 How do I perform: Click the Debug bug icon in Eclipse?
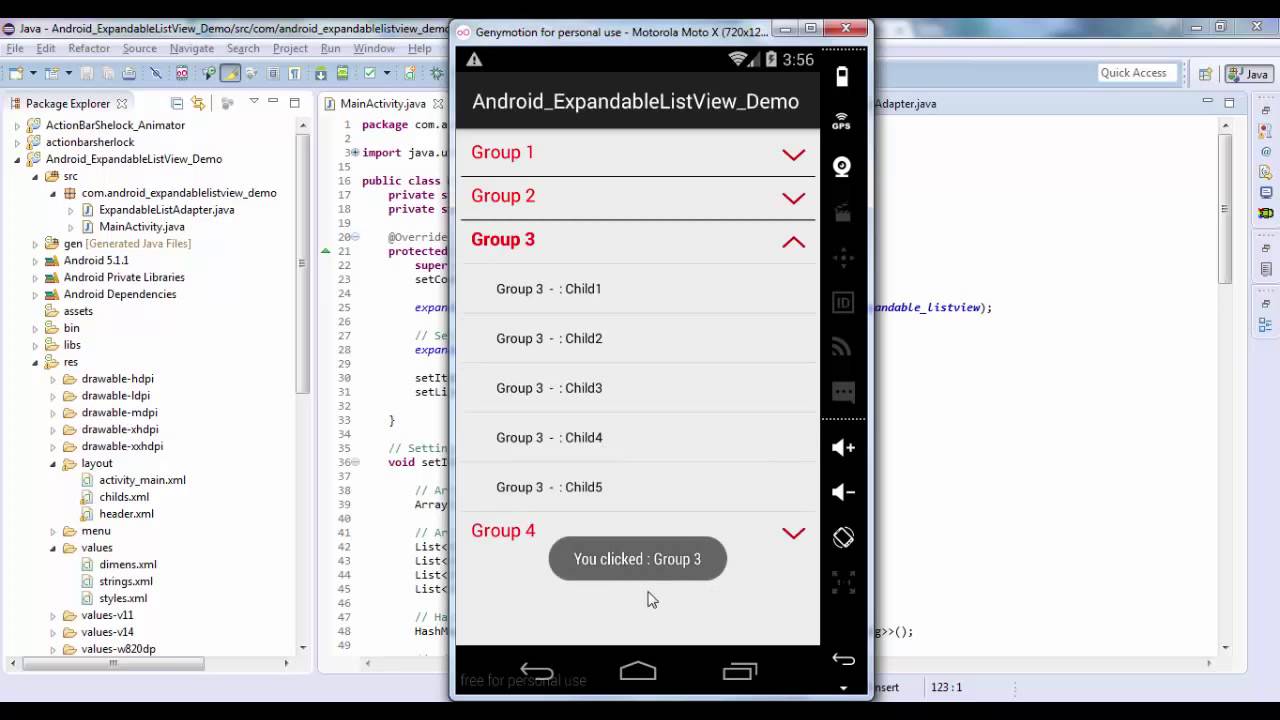point(437,73)
